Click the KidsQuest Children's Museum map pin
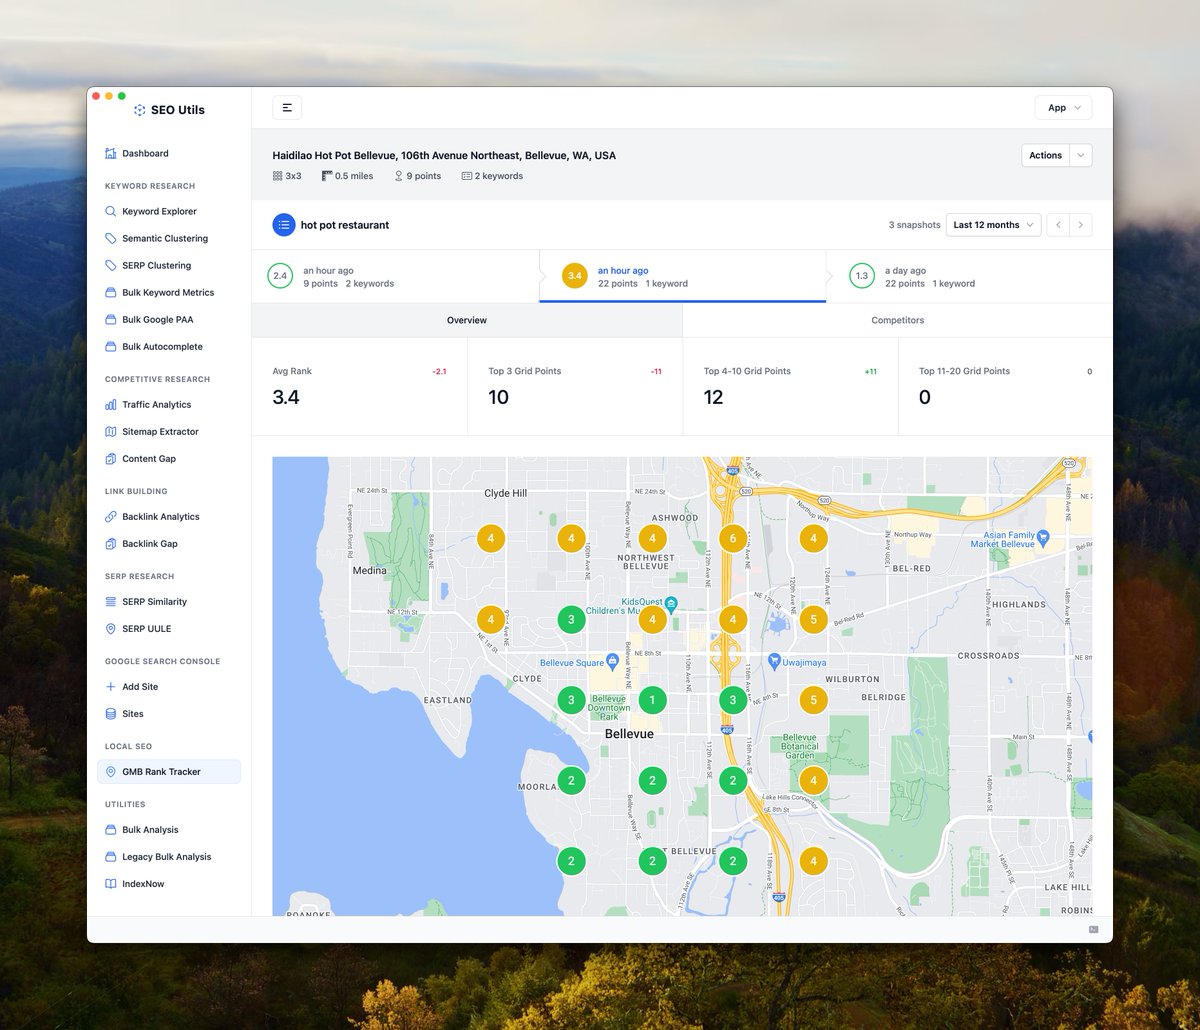Screen dimensions: 1200x1030 (671, 603)
